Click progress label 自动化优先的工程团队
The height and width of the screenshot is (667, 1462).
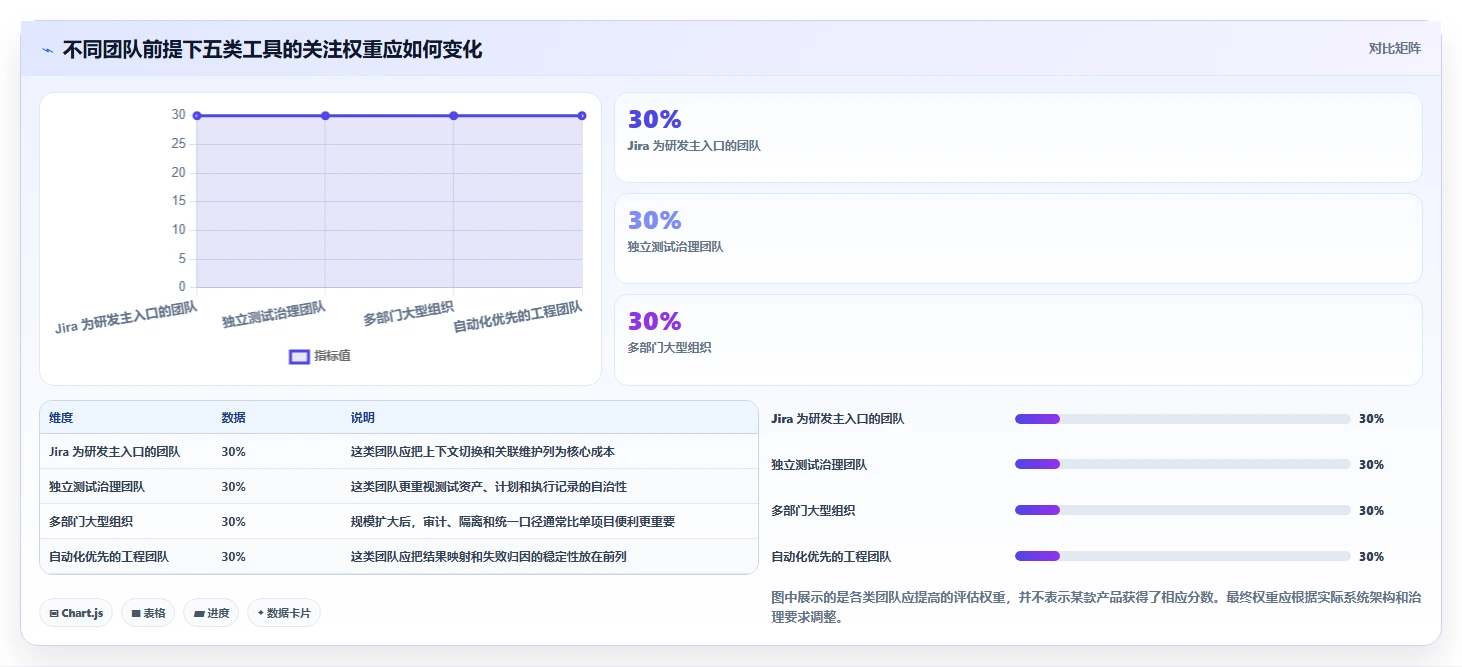click(831, 557)
